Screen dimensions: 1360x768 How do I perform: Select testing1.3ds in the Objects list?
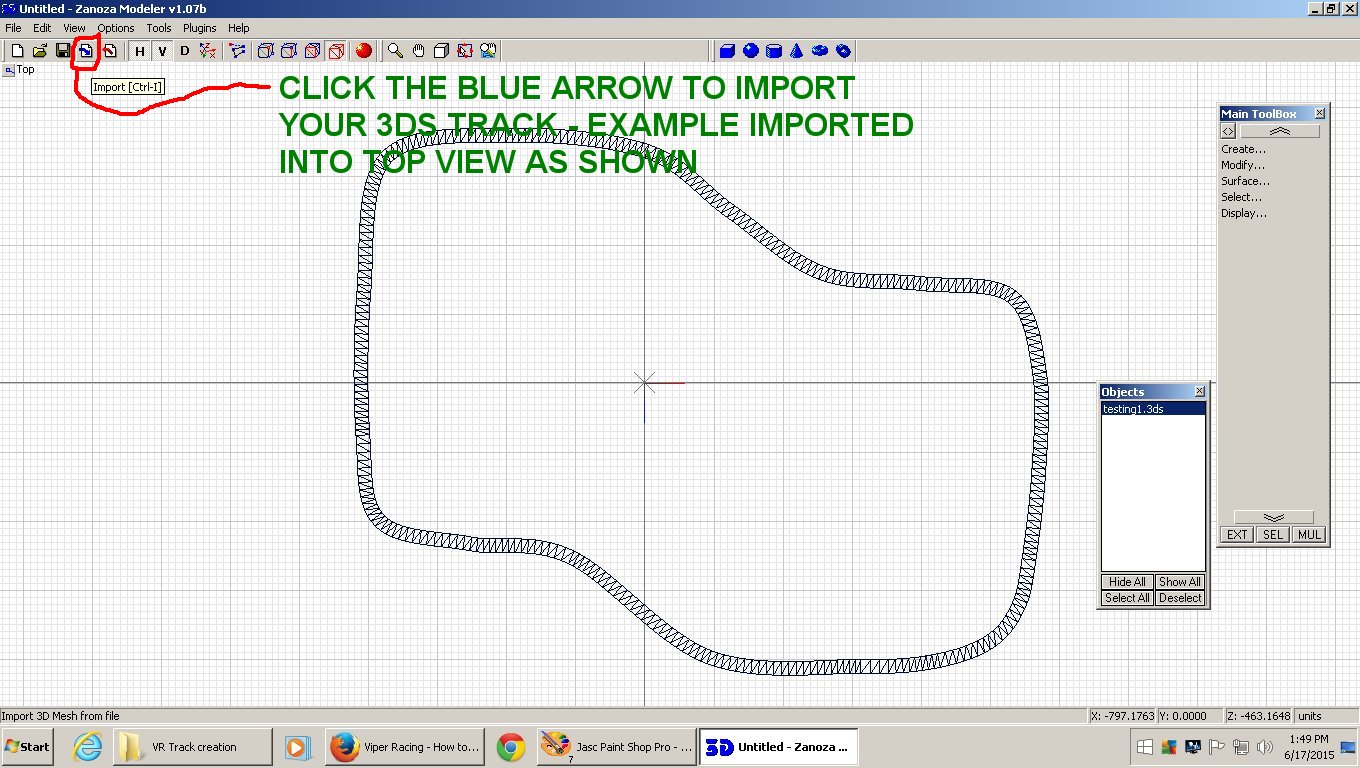1153,409
